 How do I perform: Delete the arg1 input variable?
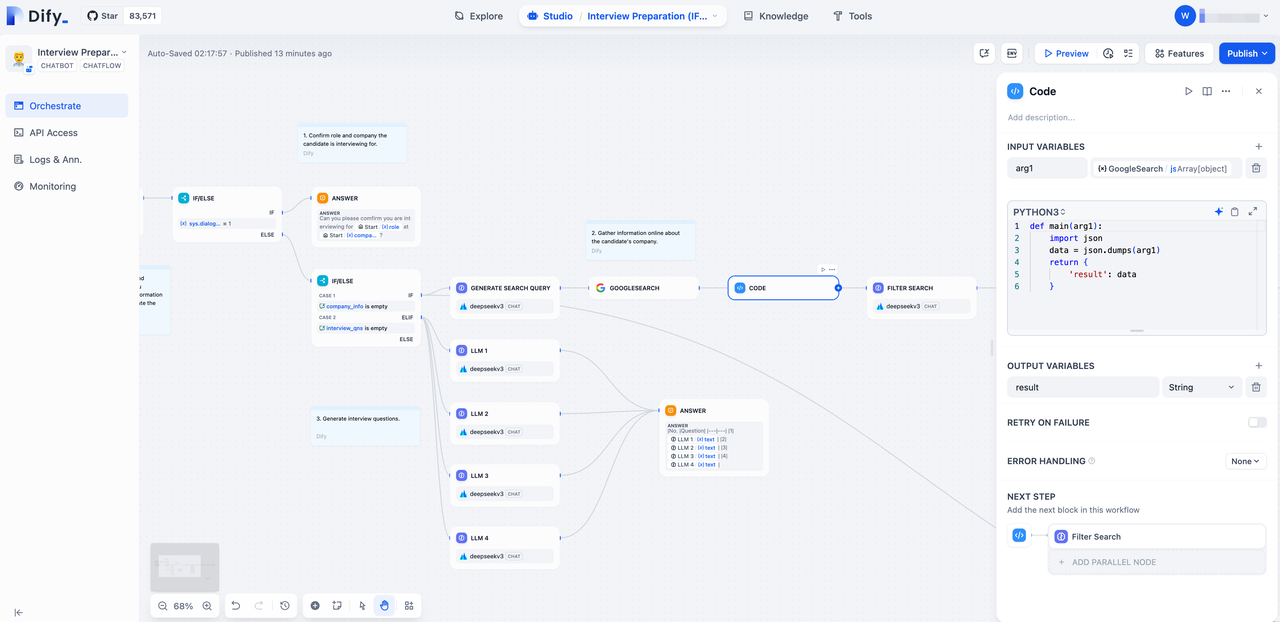click(1257, 169)
